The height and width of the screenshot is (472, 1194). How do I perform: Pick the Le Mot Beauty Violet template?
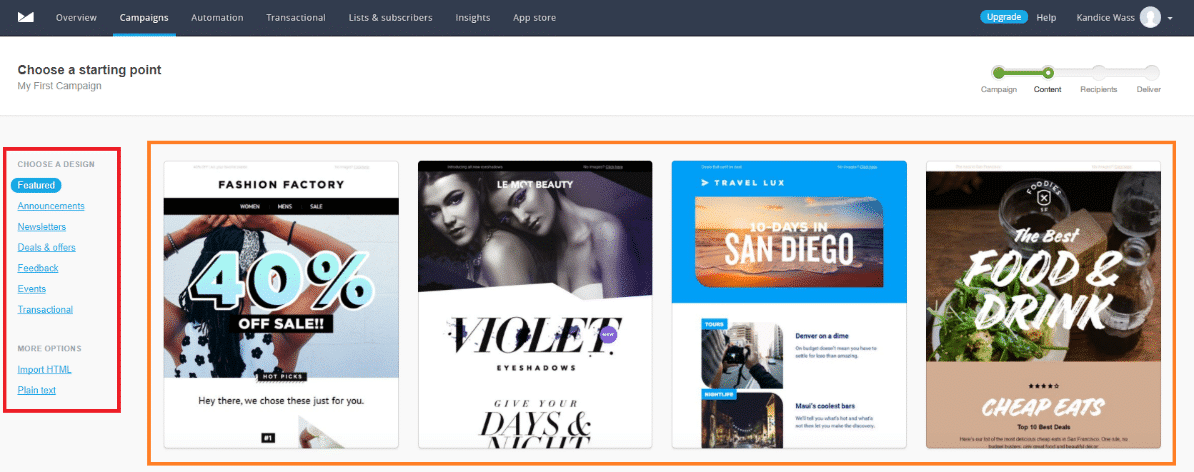535,305
